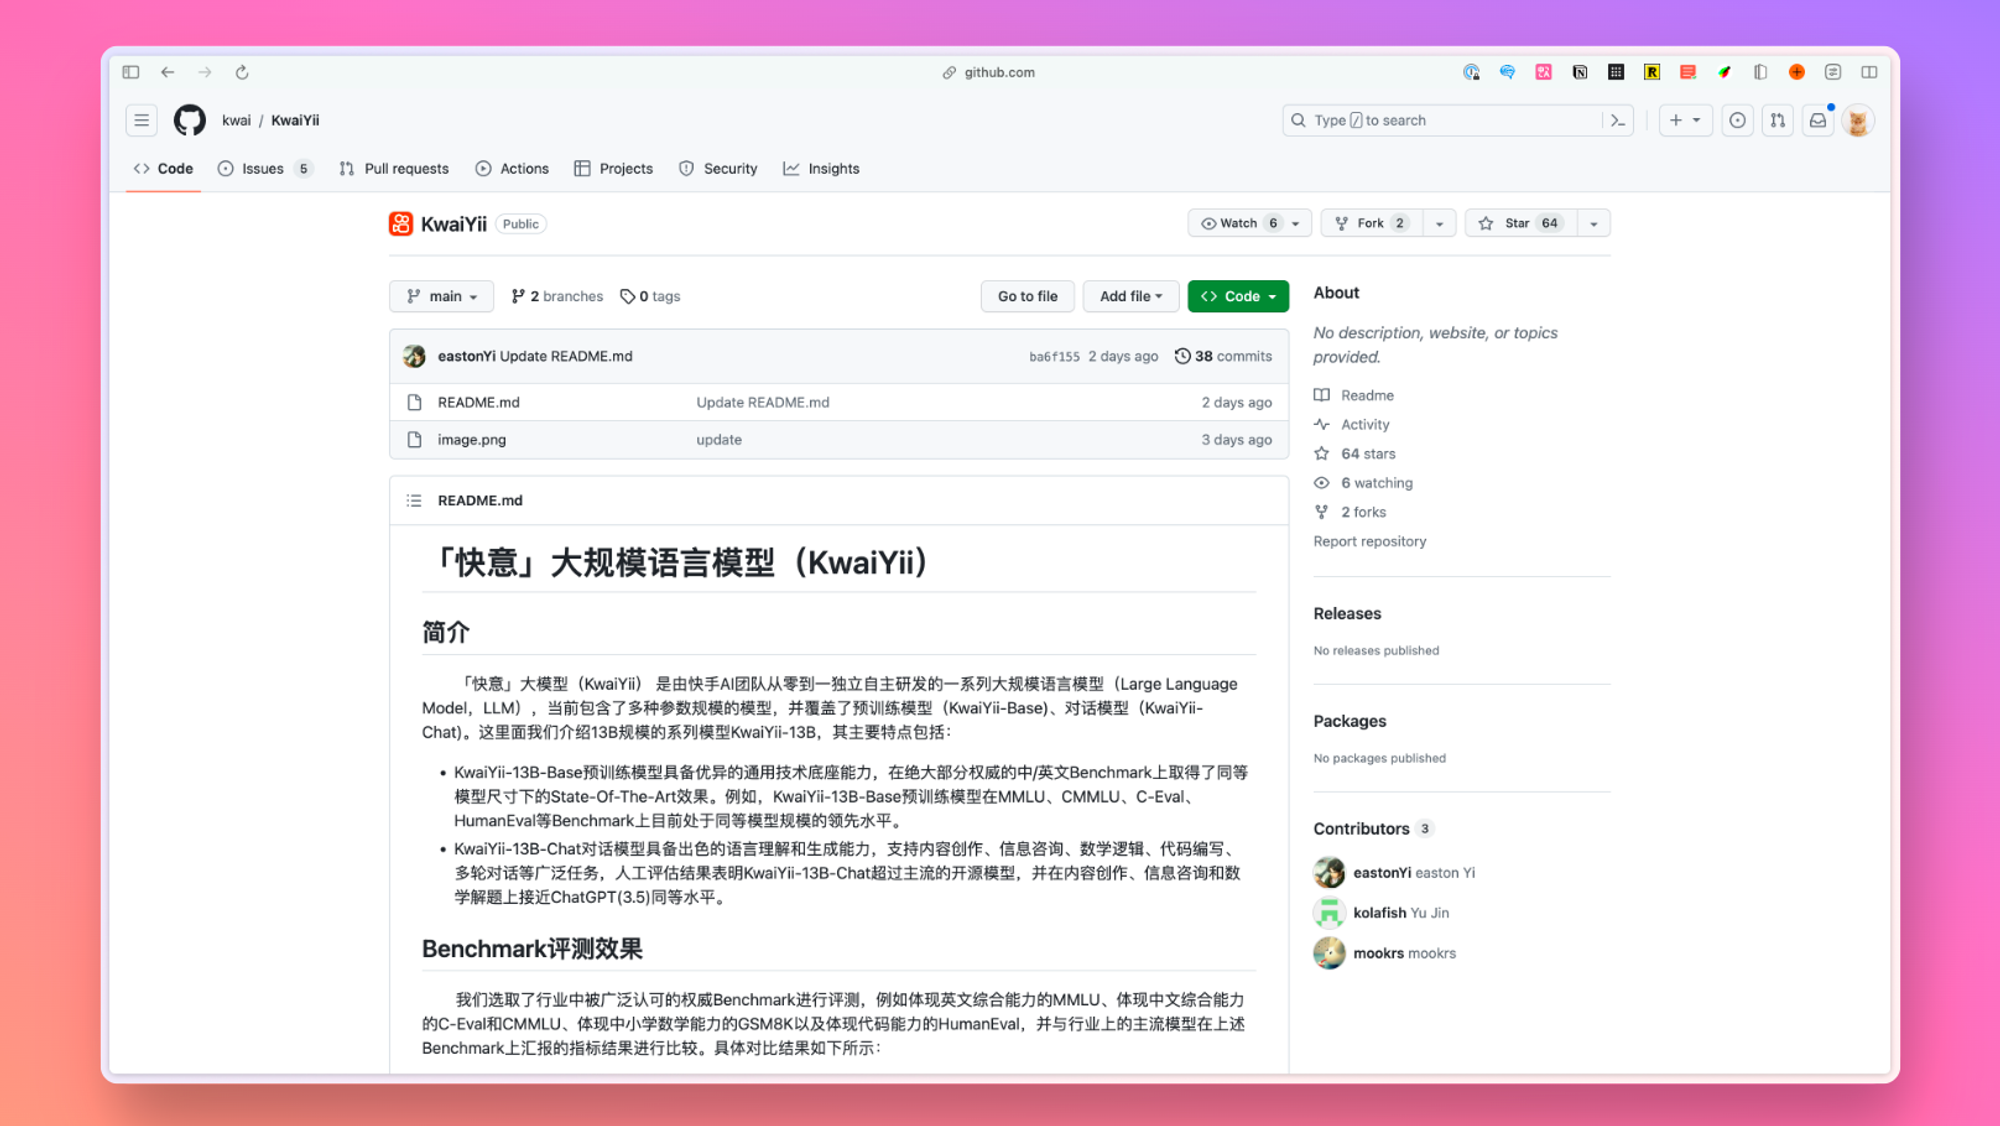Click the yellow R extension icon
Viewport: 2000px width, 1126px height.
(x=1652, y=72)
